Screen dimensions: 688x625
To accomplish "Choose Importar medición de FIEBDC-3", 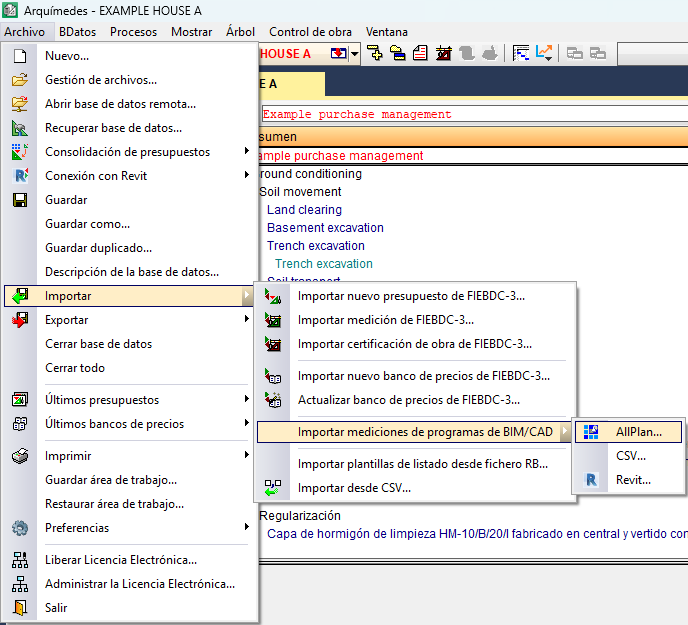I will (x=386, y=320).
